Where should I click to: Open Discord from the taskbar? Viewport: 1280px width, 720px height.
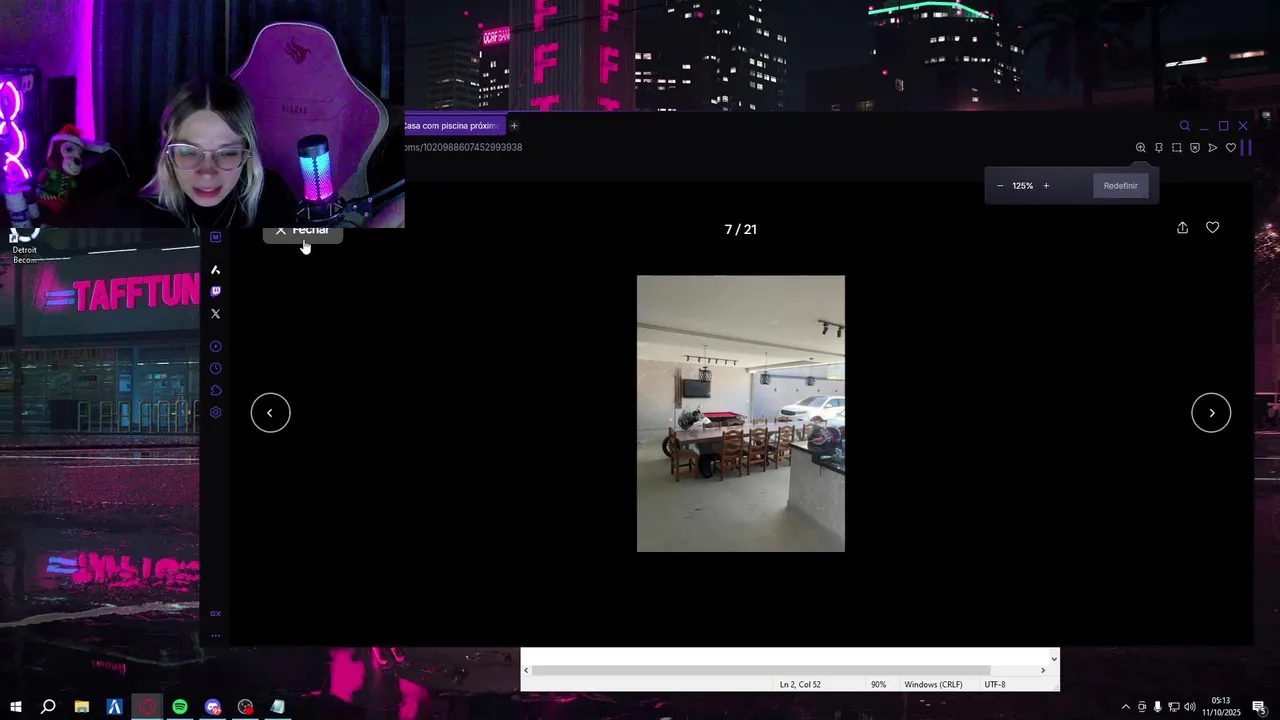tap(213, 707)
